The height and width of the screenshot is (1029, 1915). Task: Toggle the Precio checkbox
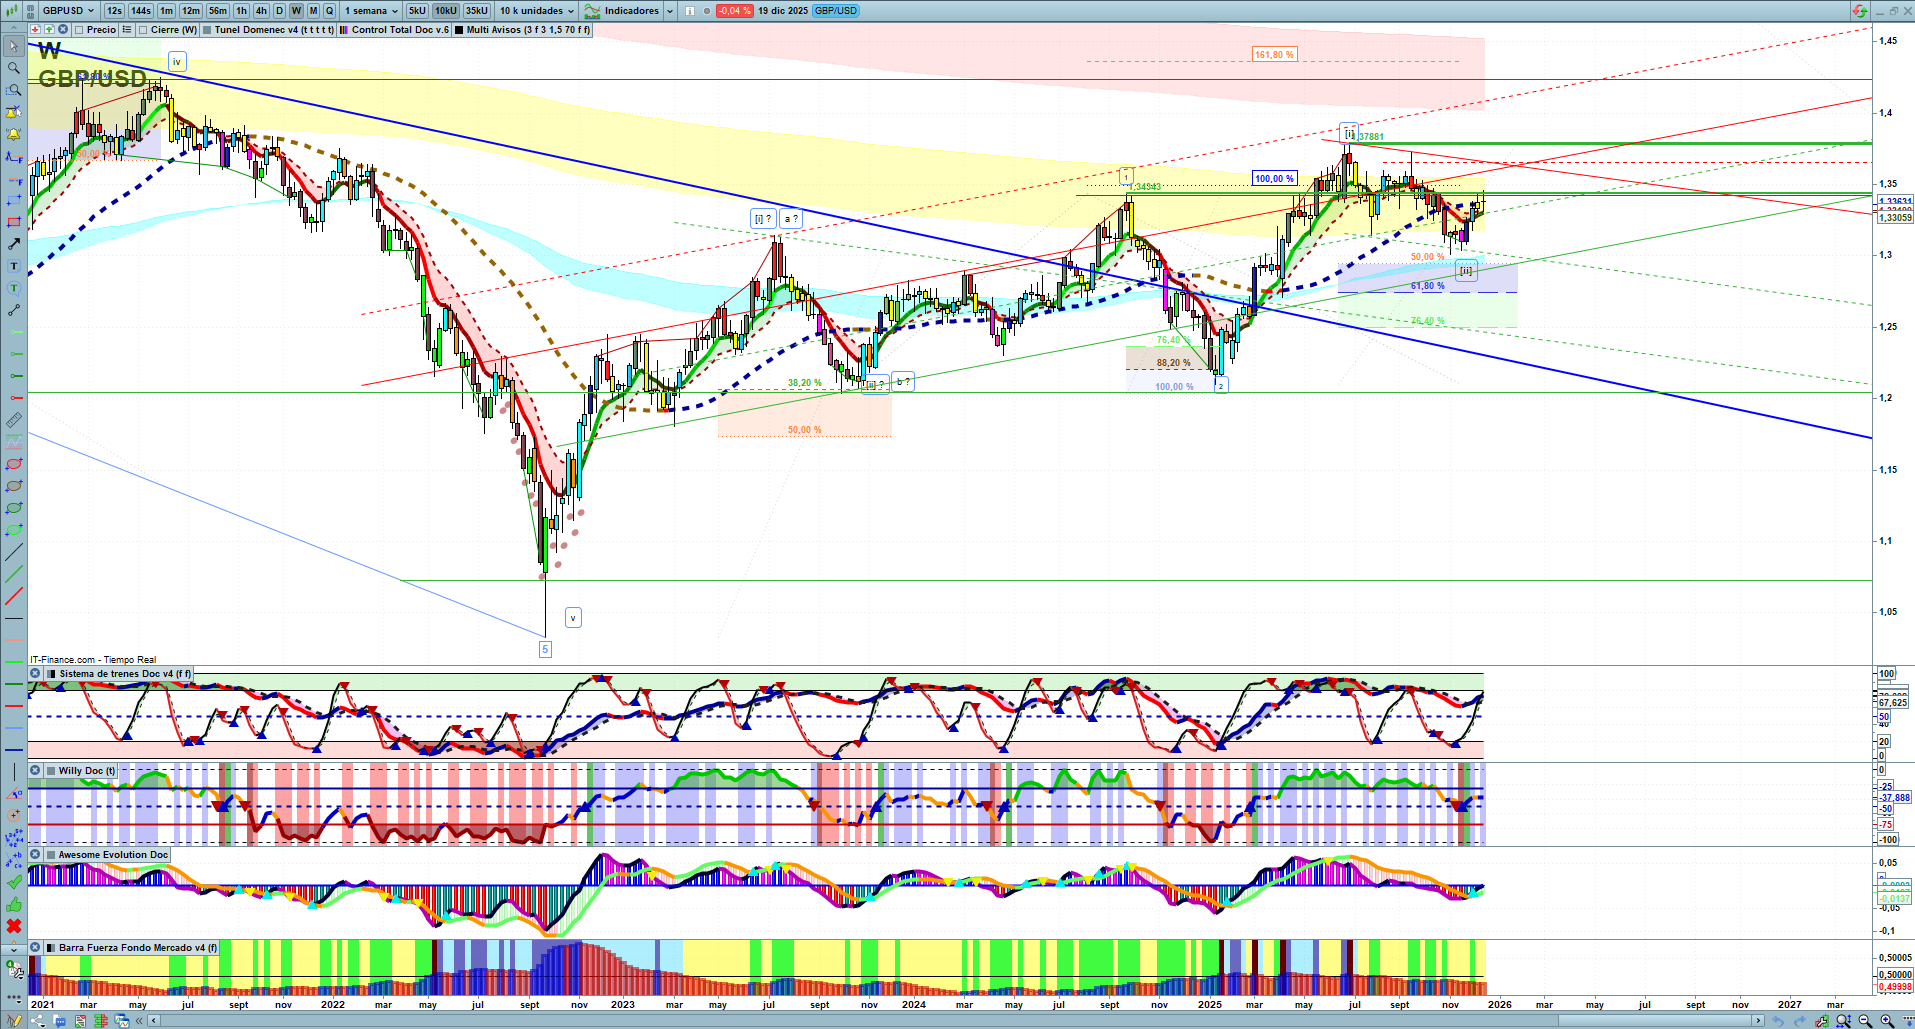[80, 30]
